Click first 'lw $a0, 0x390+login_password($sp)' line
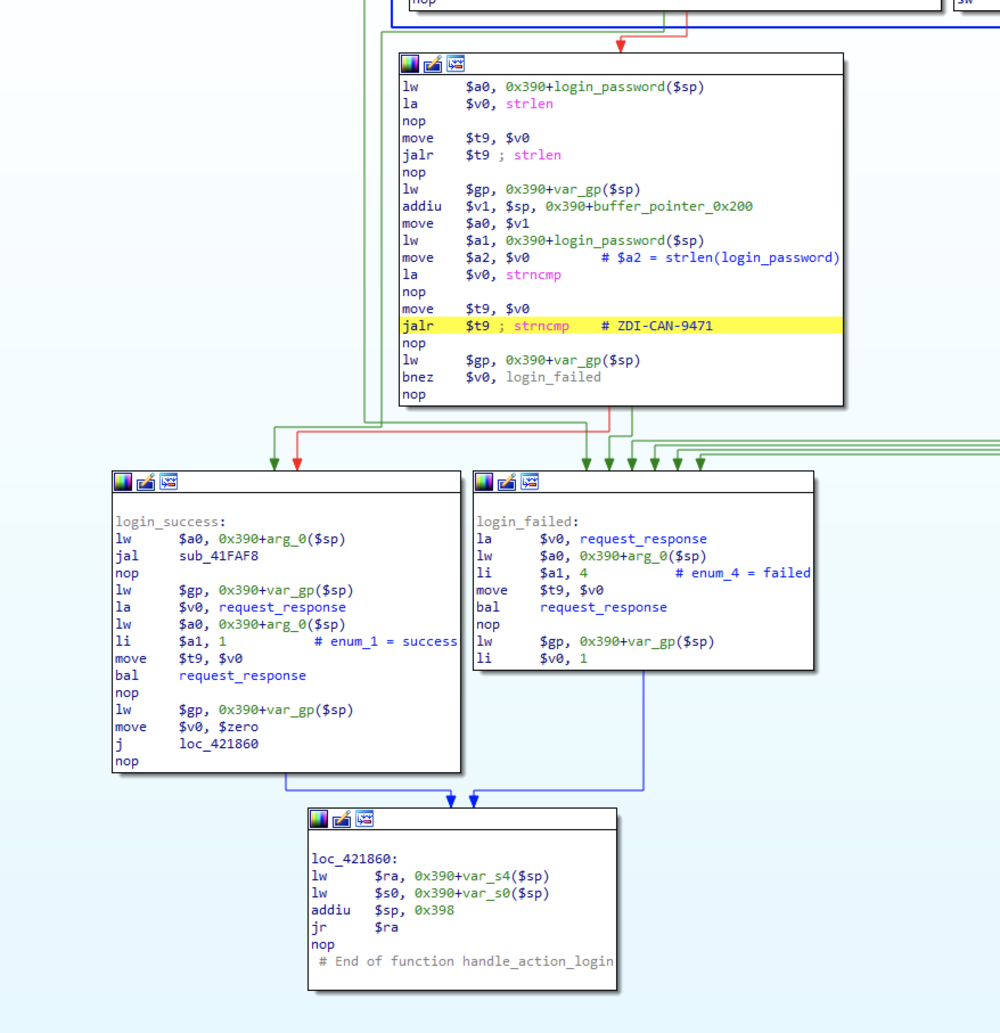The width and height of the screenshot is (1000, 1033). tap(553, 86)
